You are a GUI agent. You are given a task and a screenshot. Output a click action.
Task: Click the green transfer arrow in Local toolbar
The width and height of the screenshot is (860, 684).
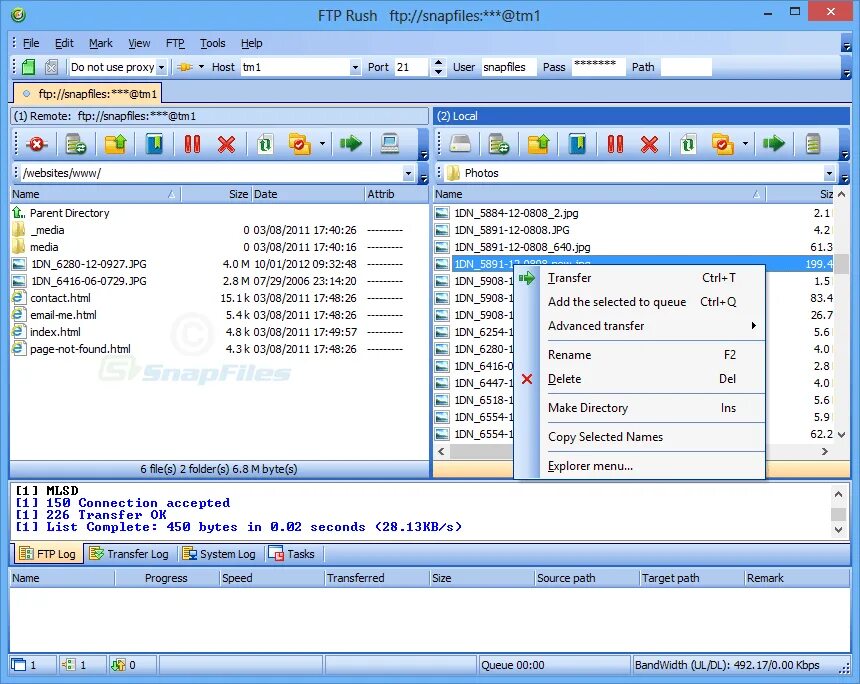[x=773, y=144]
